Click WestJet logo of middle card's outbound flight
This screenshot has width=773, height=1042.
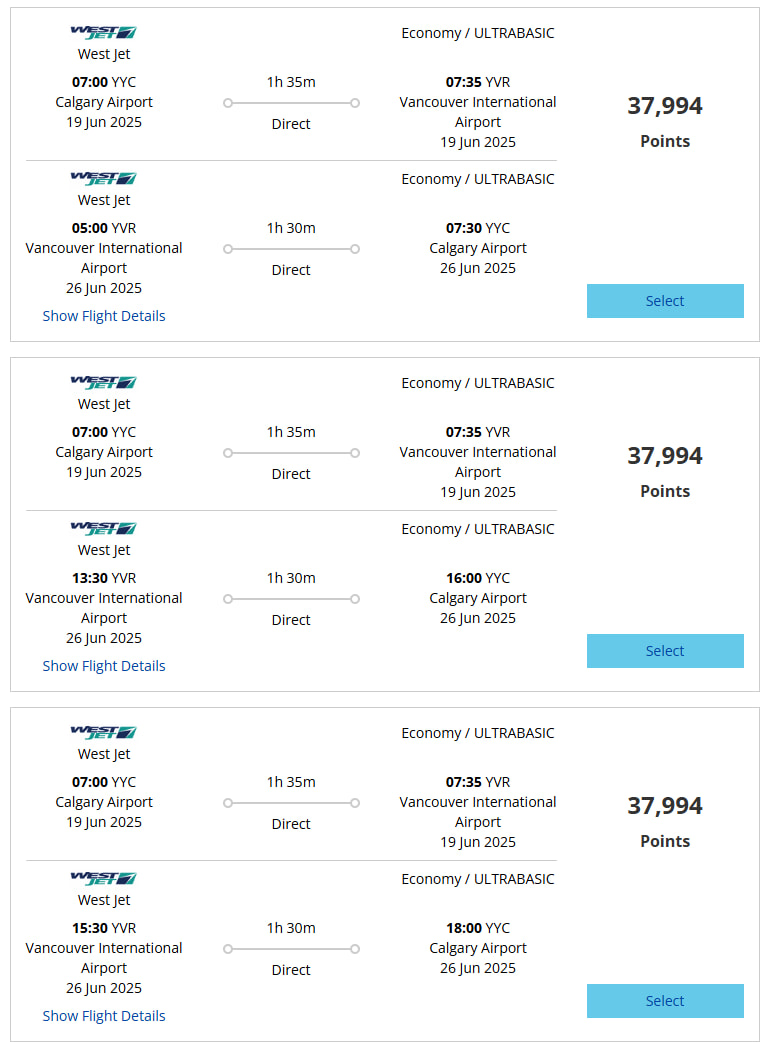tap(103, 383)
